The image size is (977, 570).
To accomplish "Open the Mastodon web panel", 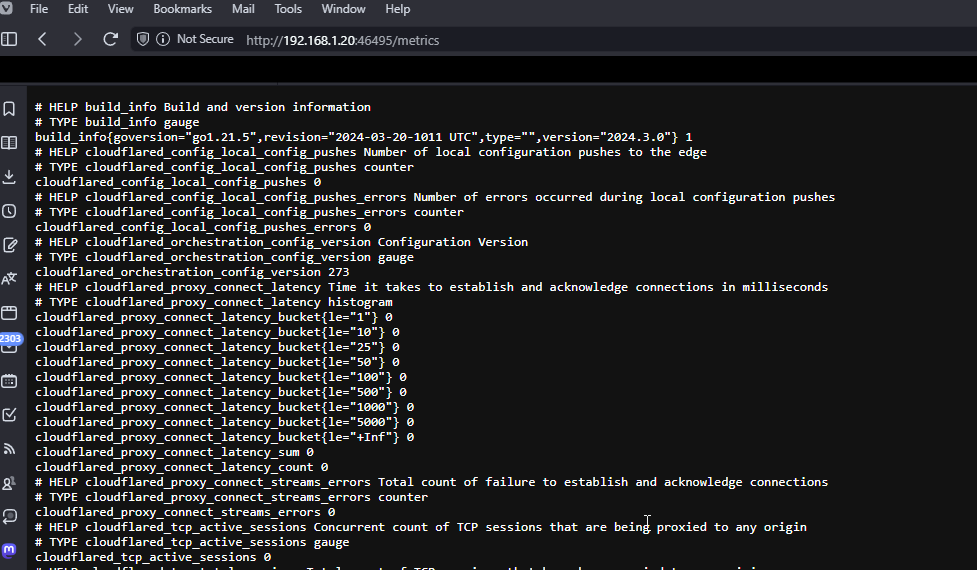I will click(9, 550).
